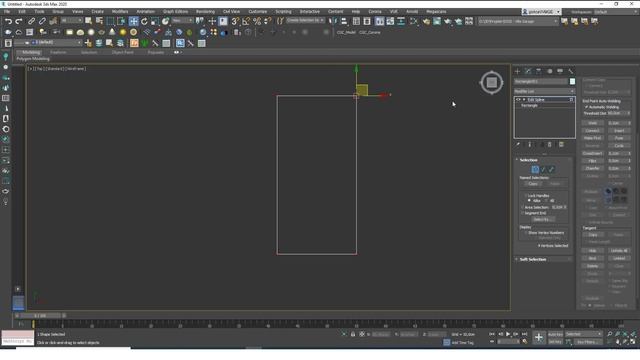Click the Align tool icon
Image resolution: width=640 pixels, height=360 pixels.
point(344,21)
